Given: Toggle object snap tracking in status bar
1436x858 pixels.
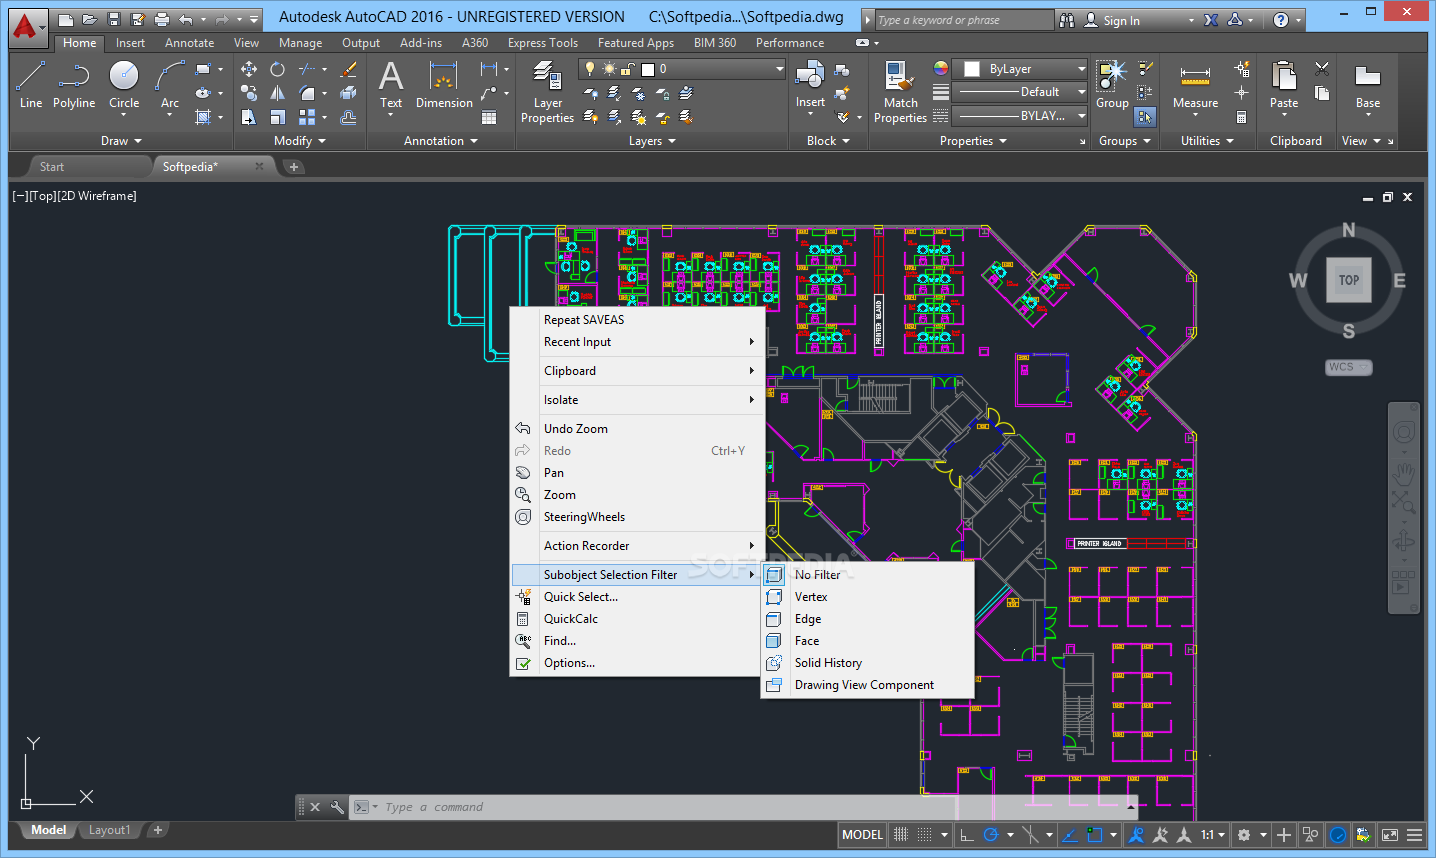Looking at the screenshot, I should tap(1069, 835).
